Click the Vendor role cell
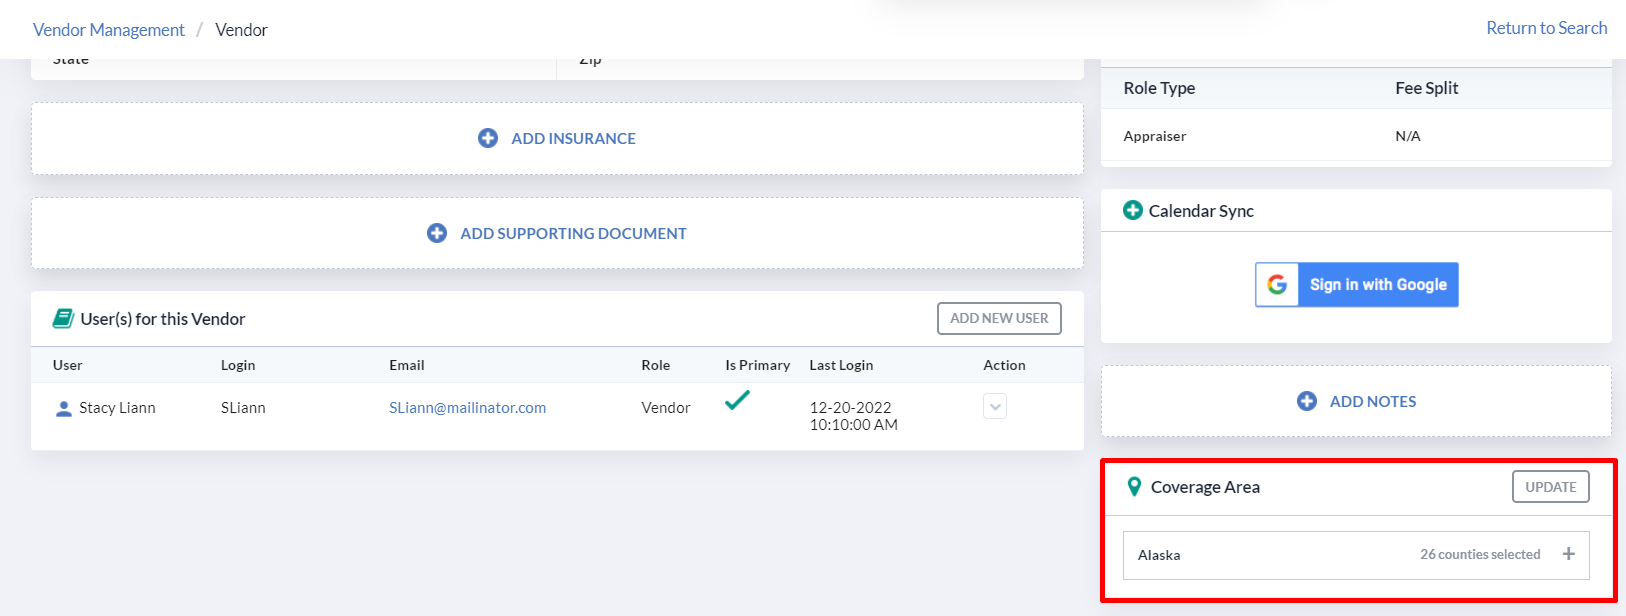 coord(666,407)
